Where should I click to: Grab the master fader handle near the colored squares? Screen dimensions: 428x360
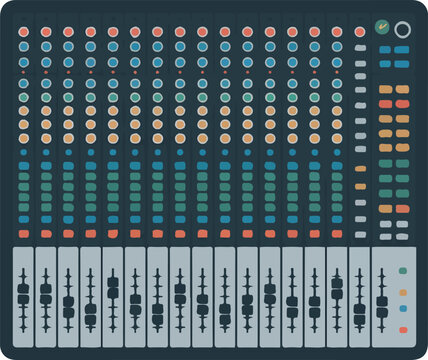click(x=382, y=307)
